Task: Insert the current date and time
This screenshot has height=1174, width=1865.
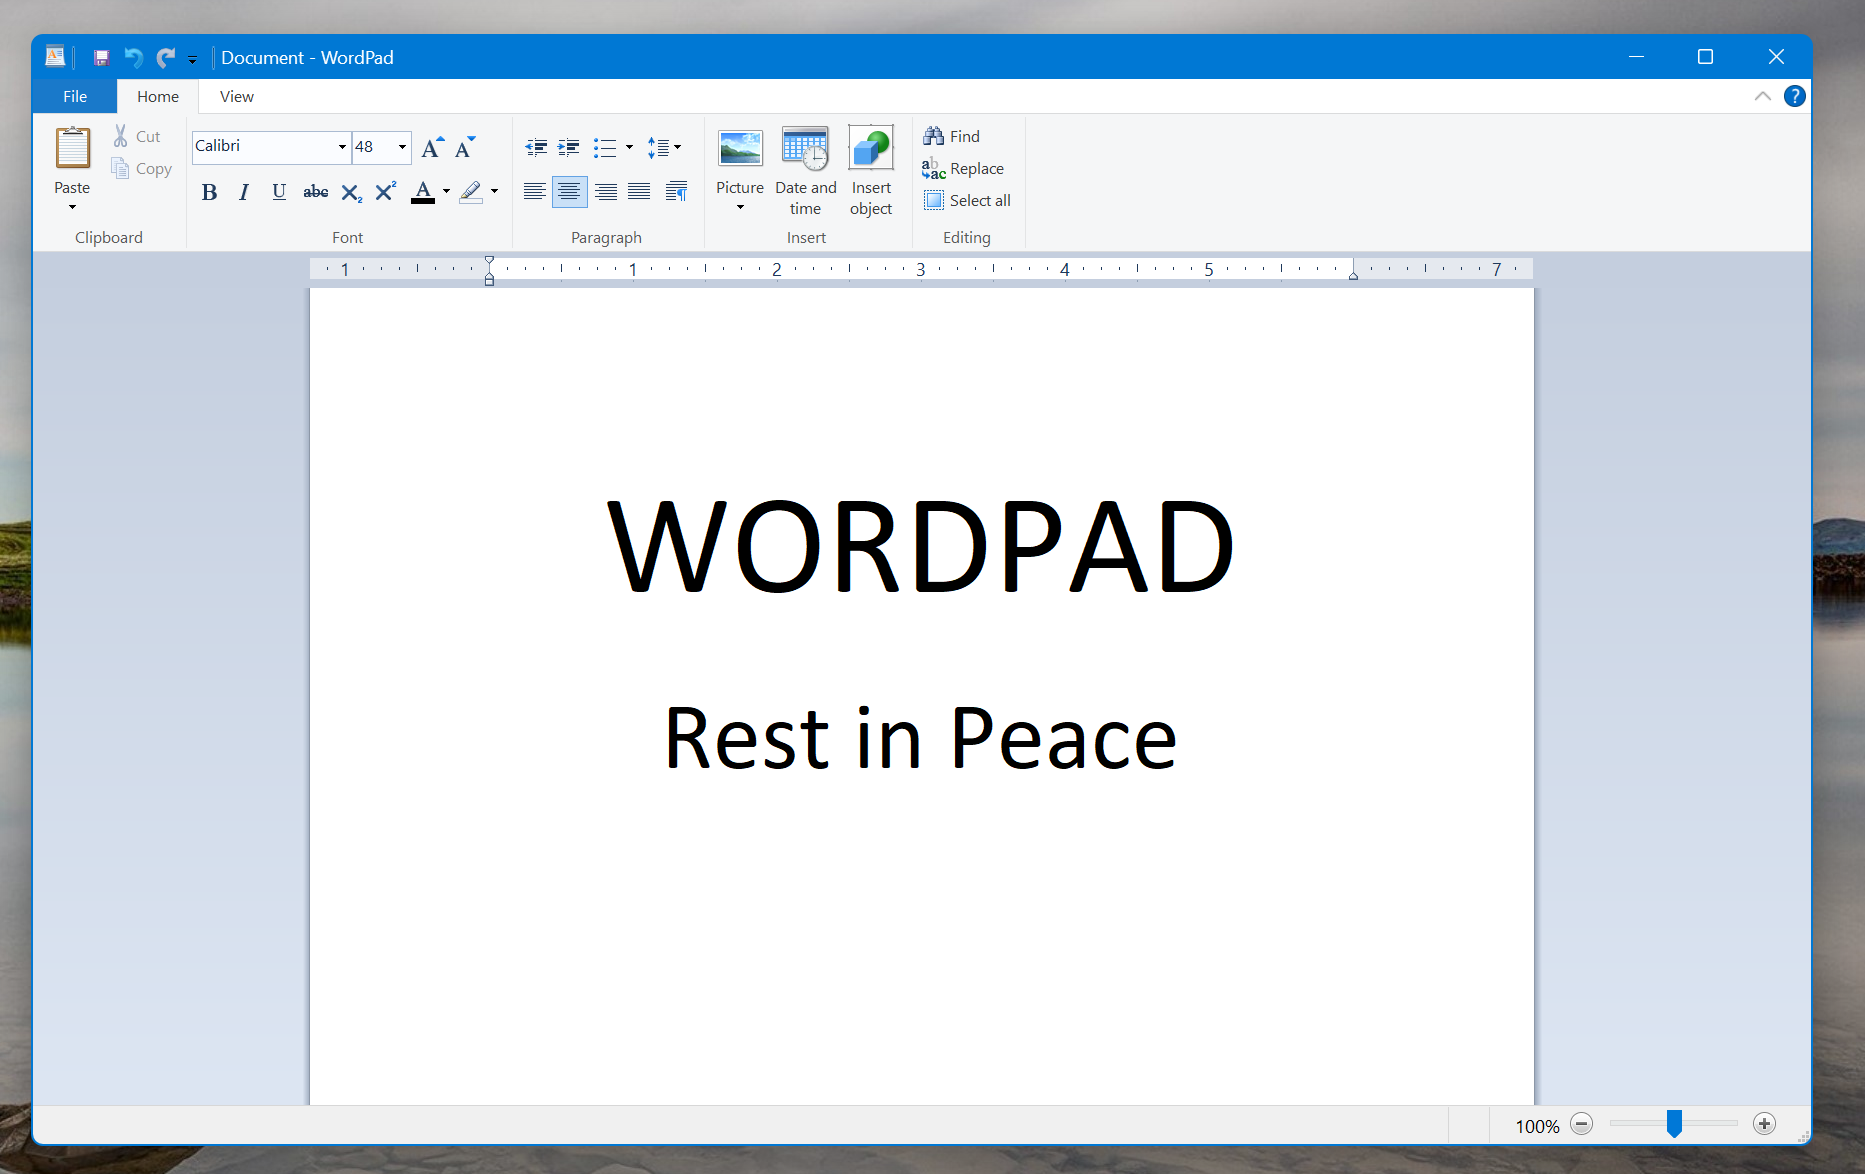Action: [805, 170]
